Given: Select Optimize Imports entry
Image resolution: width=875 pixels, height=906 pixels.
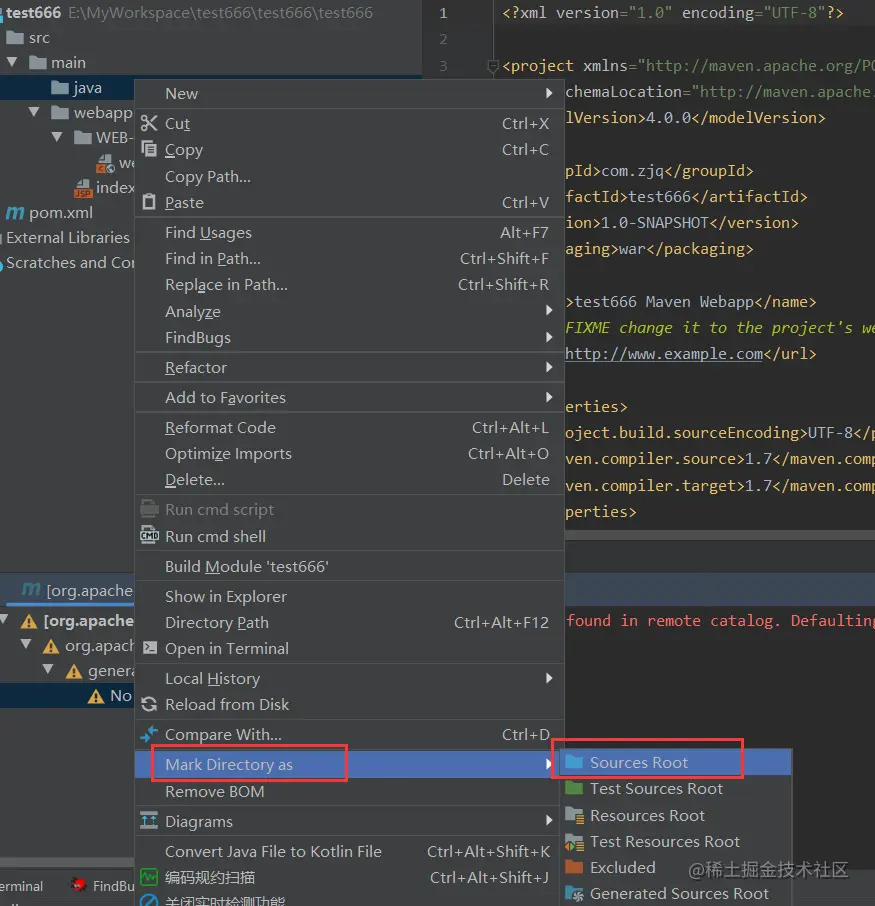Looking at the screenshot, I should [x=349, y=453].
